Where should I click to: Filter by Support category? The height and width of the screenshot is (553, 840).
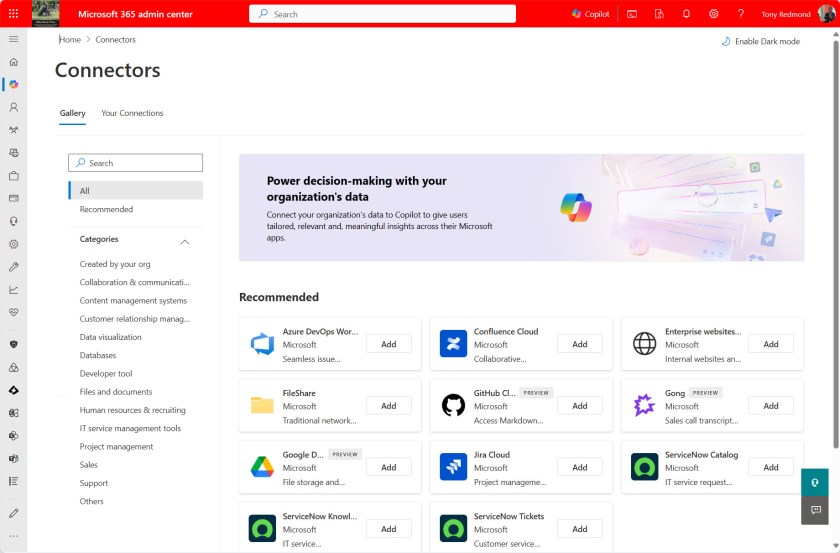tap(94, 482)
